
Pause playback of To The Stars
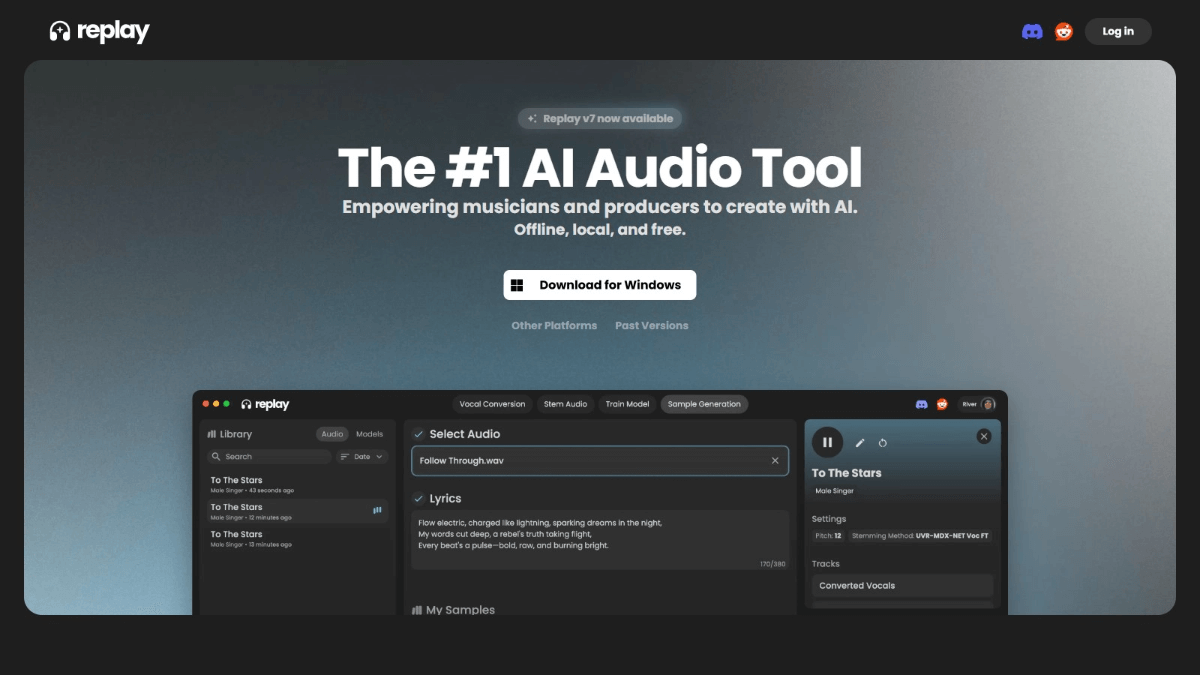coord(827,442)
